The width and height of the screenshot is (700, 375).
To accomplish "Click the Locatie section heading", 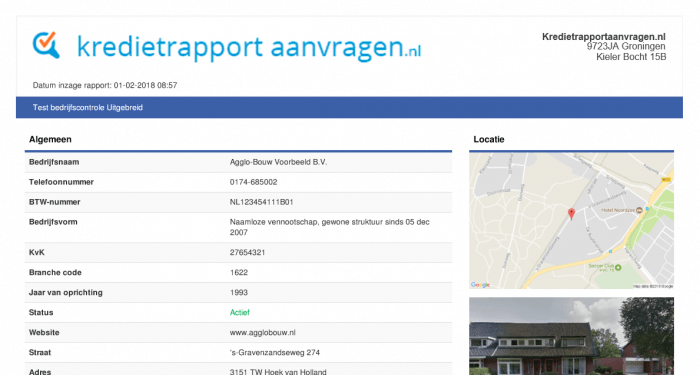I will [489, 139].
